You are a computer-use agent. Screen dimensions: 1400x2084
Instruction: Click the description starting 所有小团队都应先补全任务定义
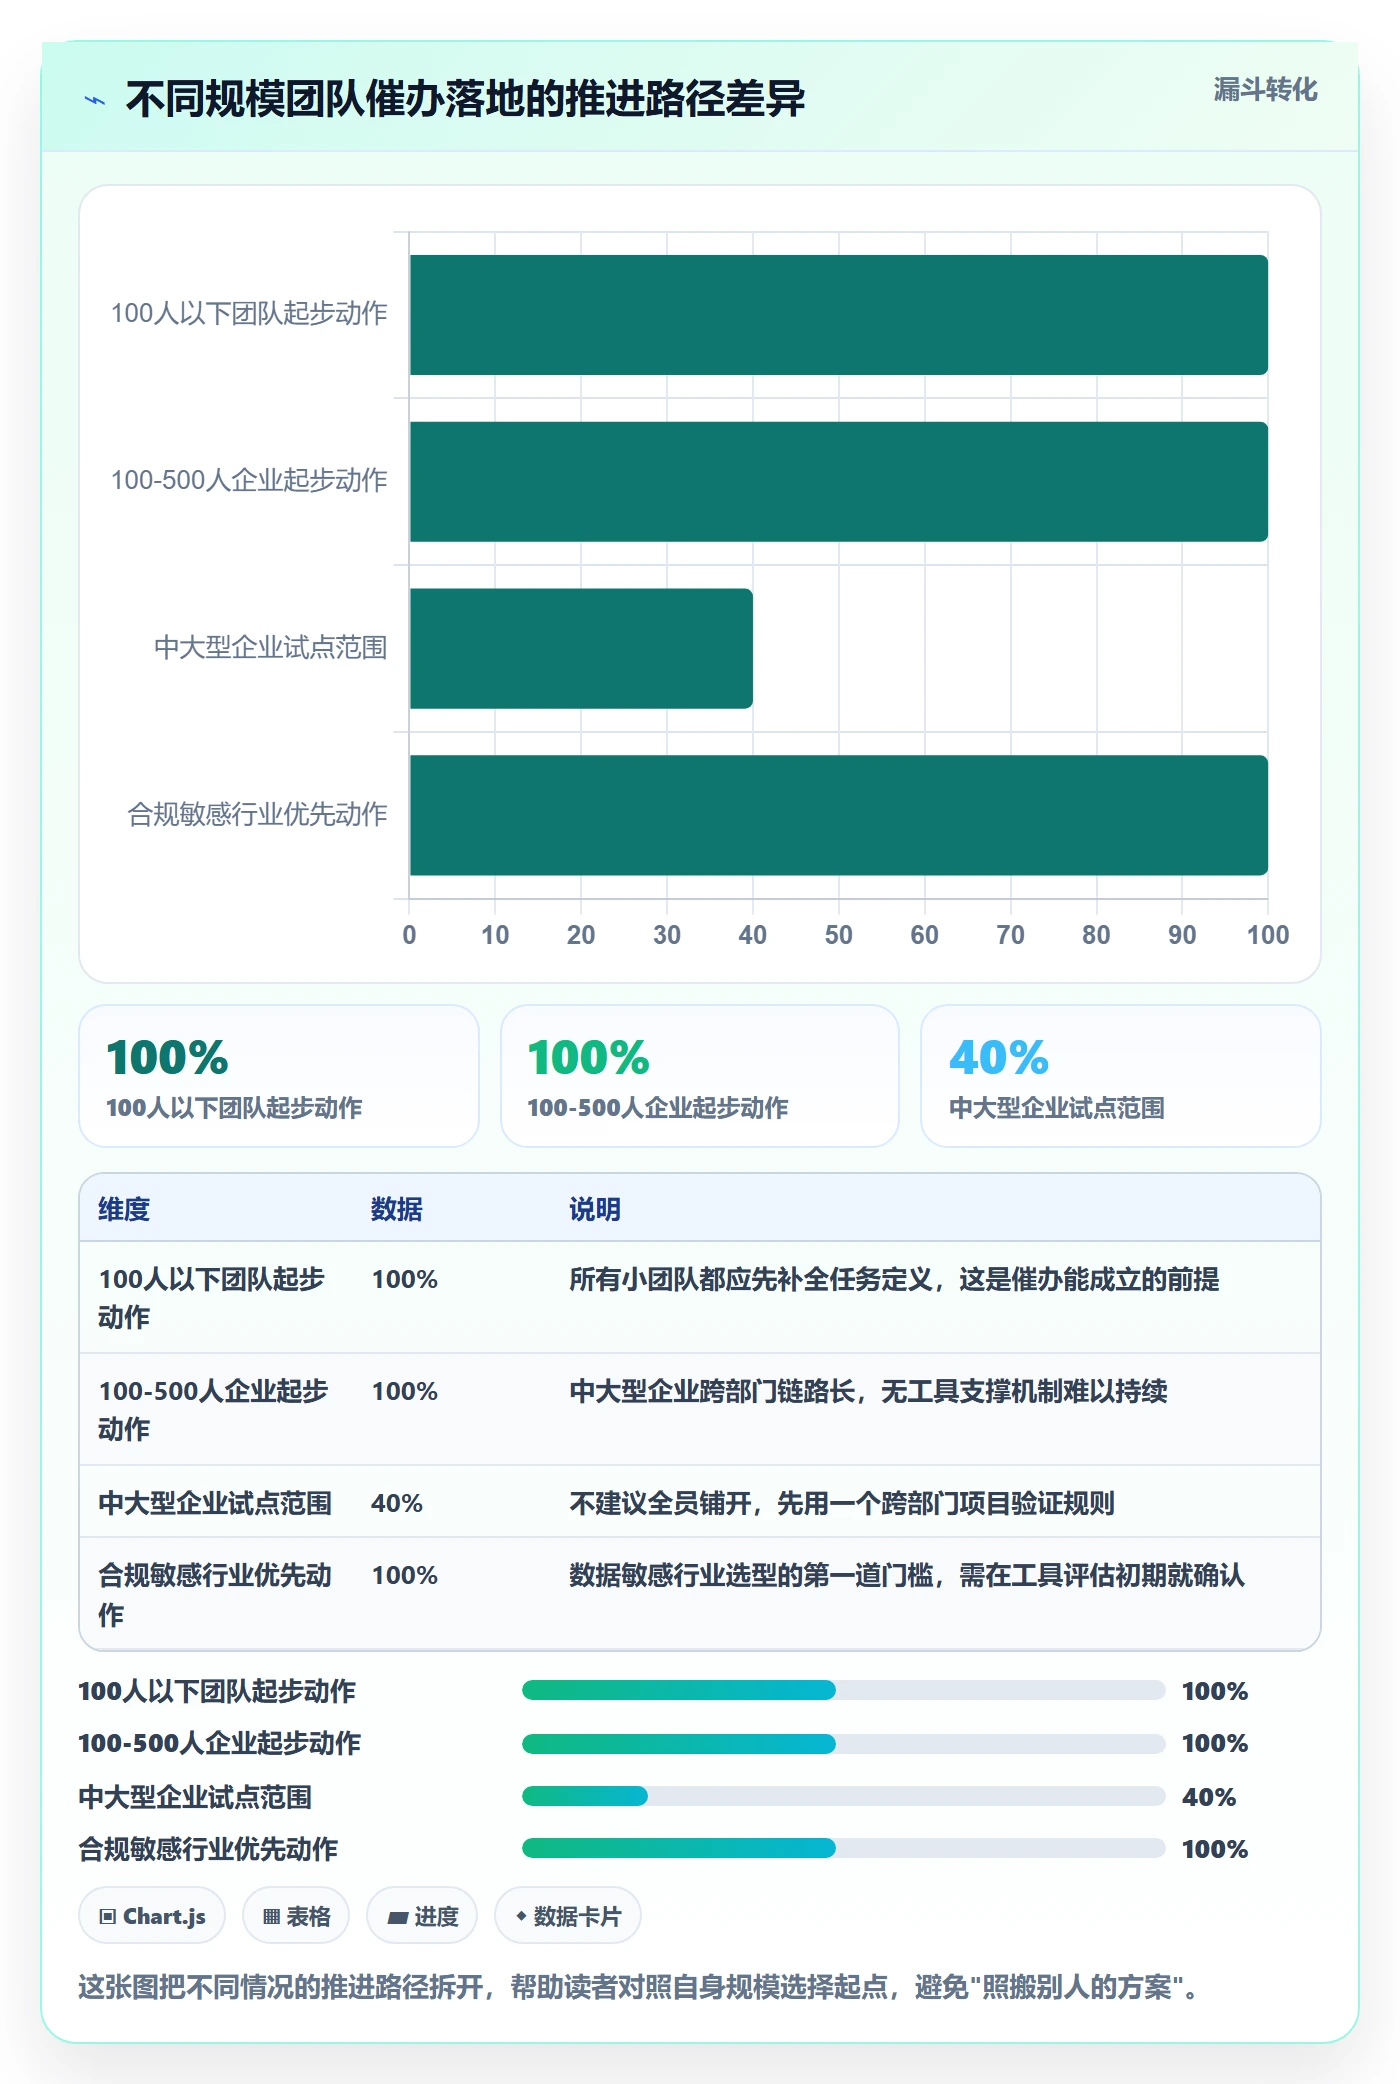(894, 1279)
